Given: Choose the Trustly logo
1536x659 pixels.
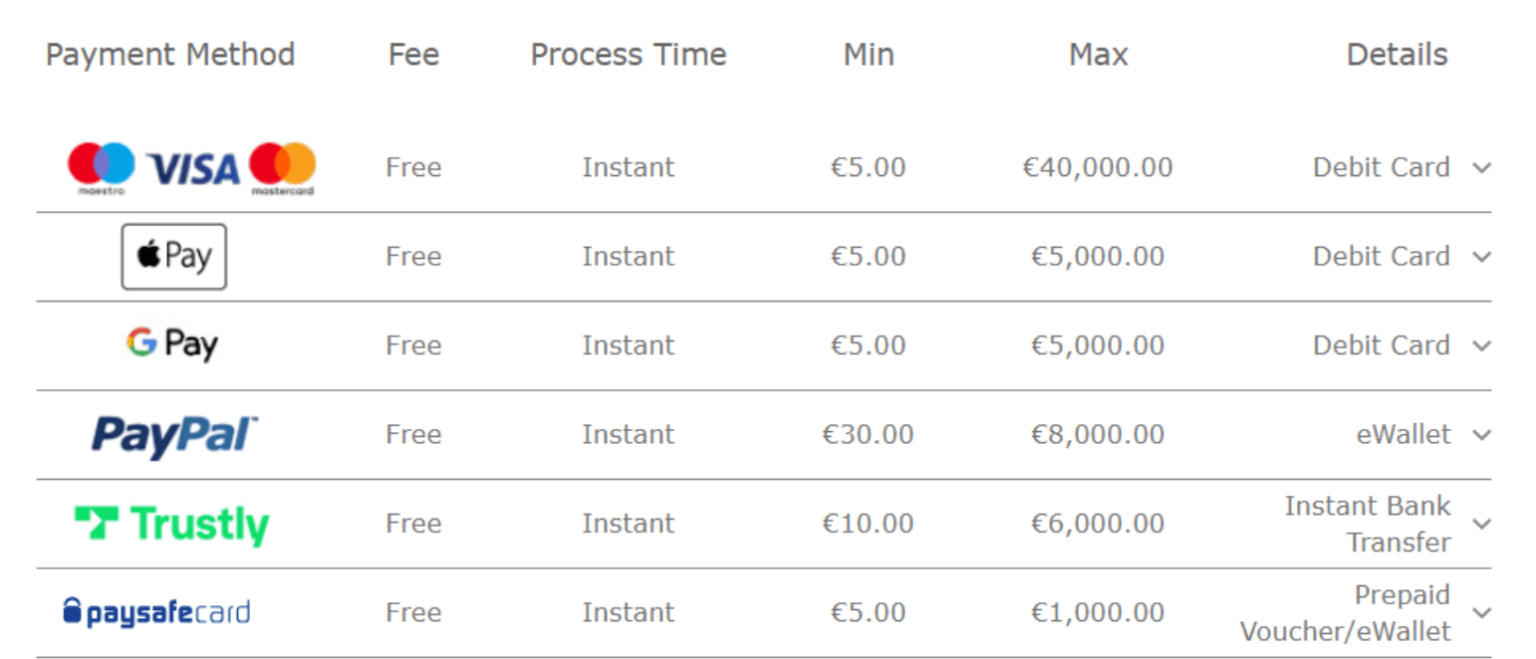Looking at the screenshot, I should [x=172, y=524].
